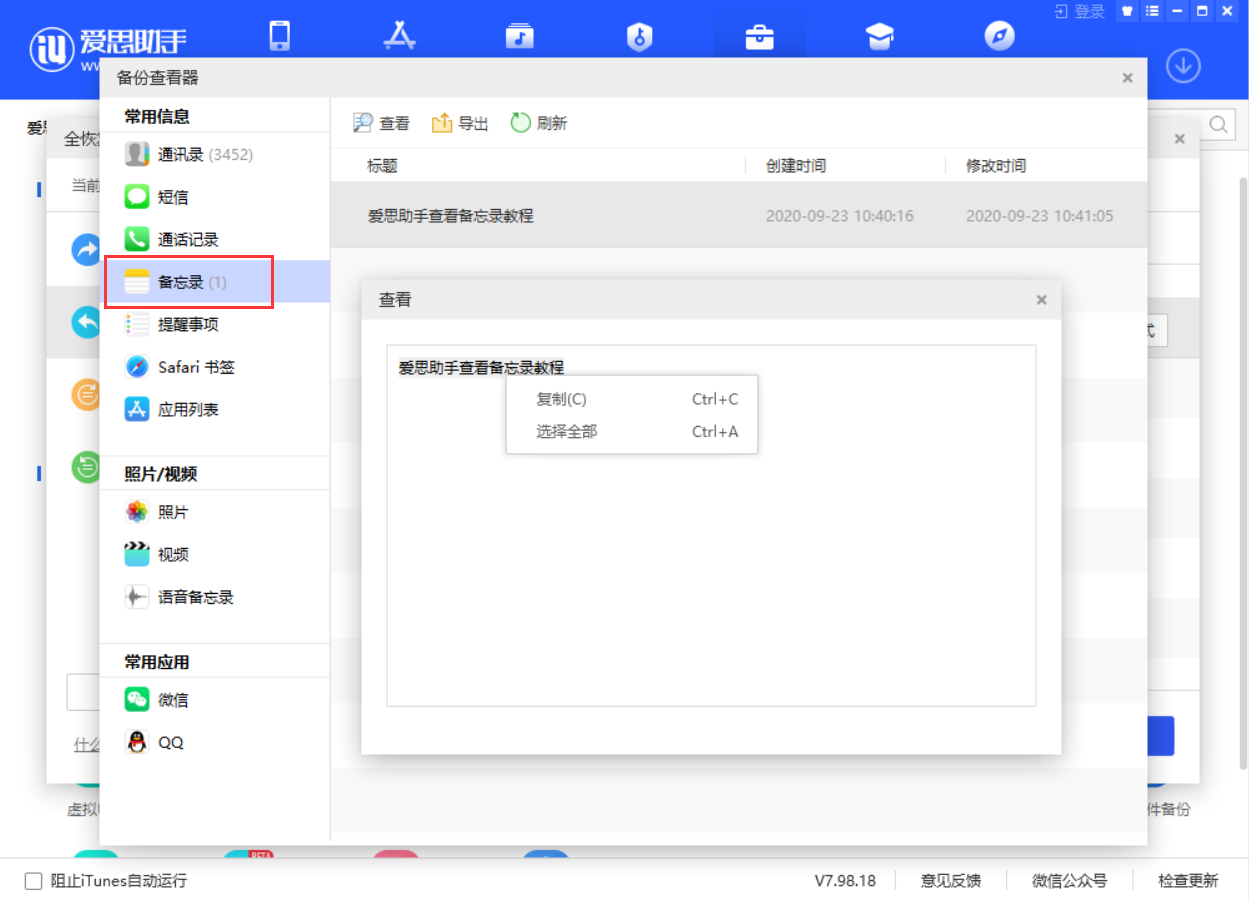
Task: Select 通讯录 contacts in sidebar
Action: [215, 155]
